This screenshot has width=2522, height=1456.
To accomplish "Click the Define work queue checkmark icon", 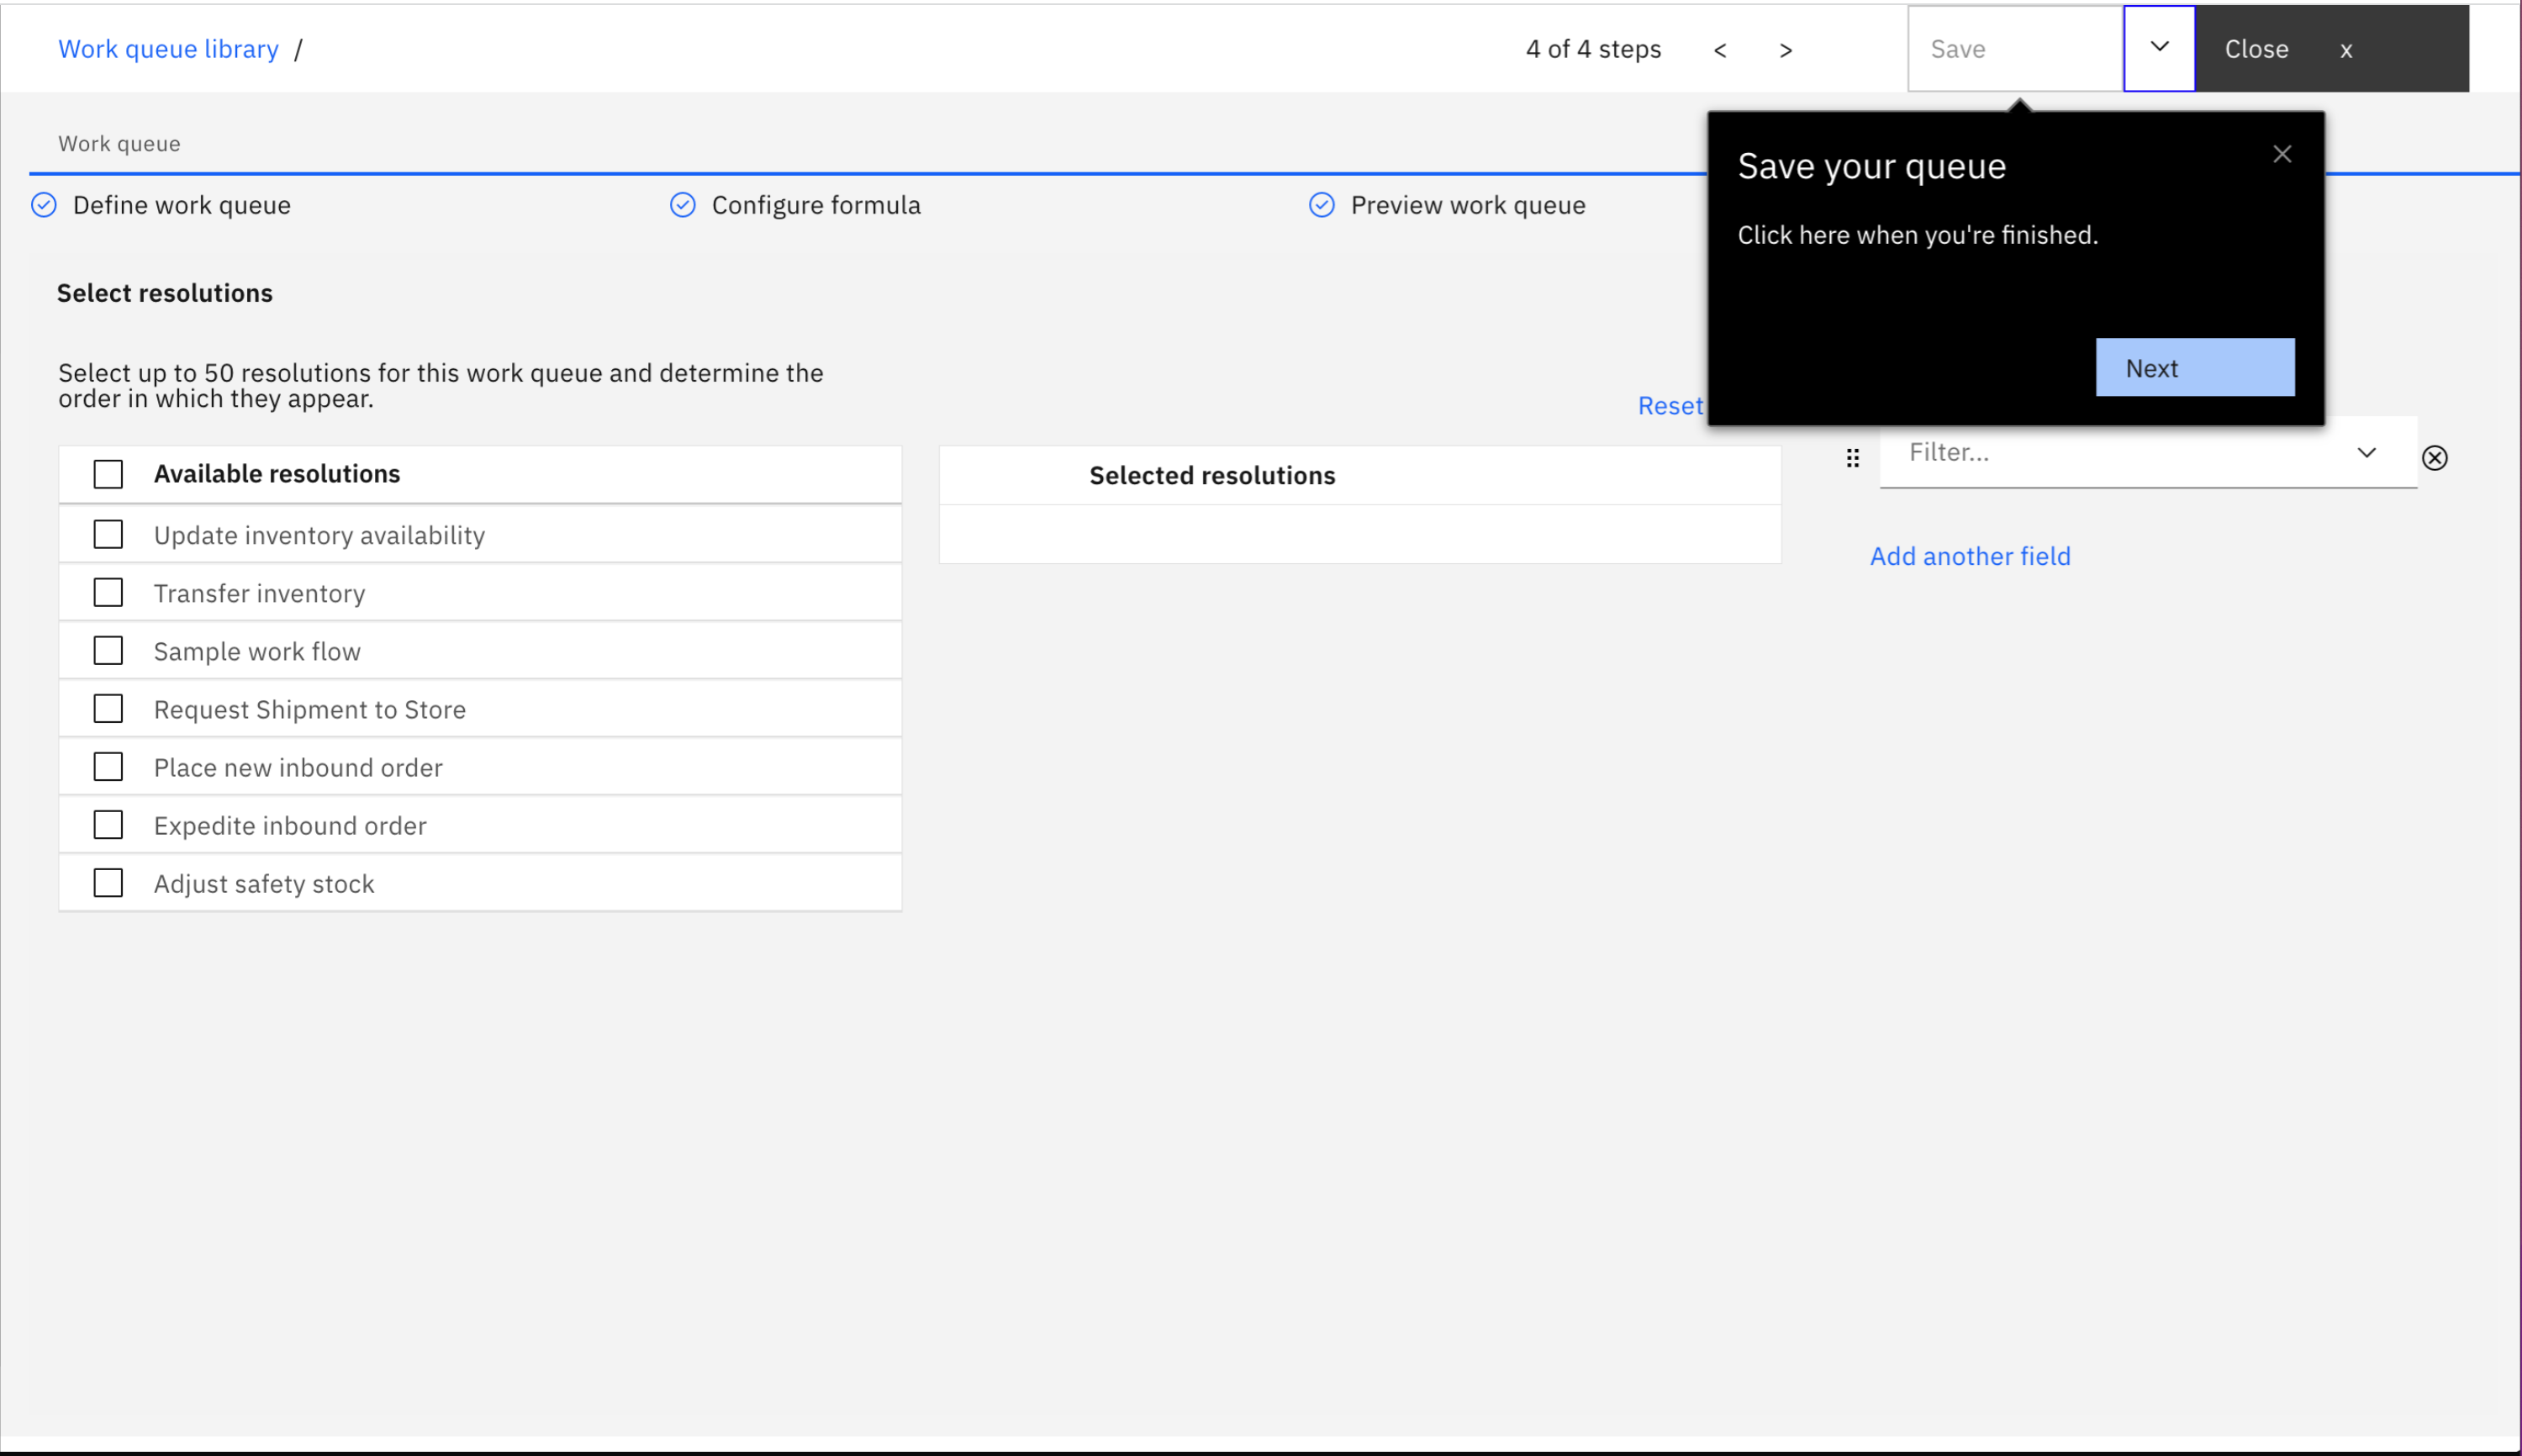I will [x=44, y=205].
